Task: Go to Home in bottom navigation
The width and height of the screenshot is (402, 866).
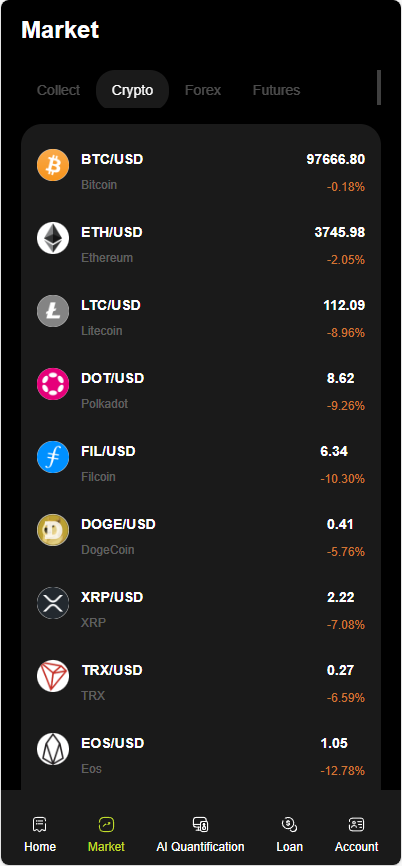Action: (x=40, y=834)
